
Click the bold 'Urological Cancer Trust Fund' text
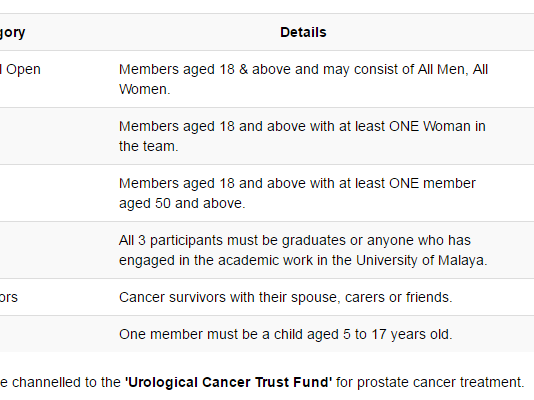click(x=229, y=382)
